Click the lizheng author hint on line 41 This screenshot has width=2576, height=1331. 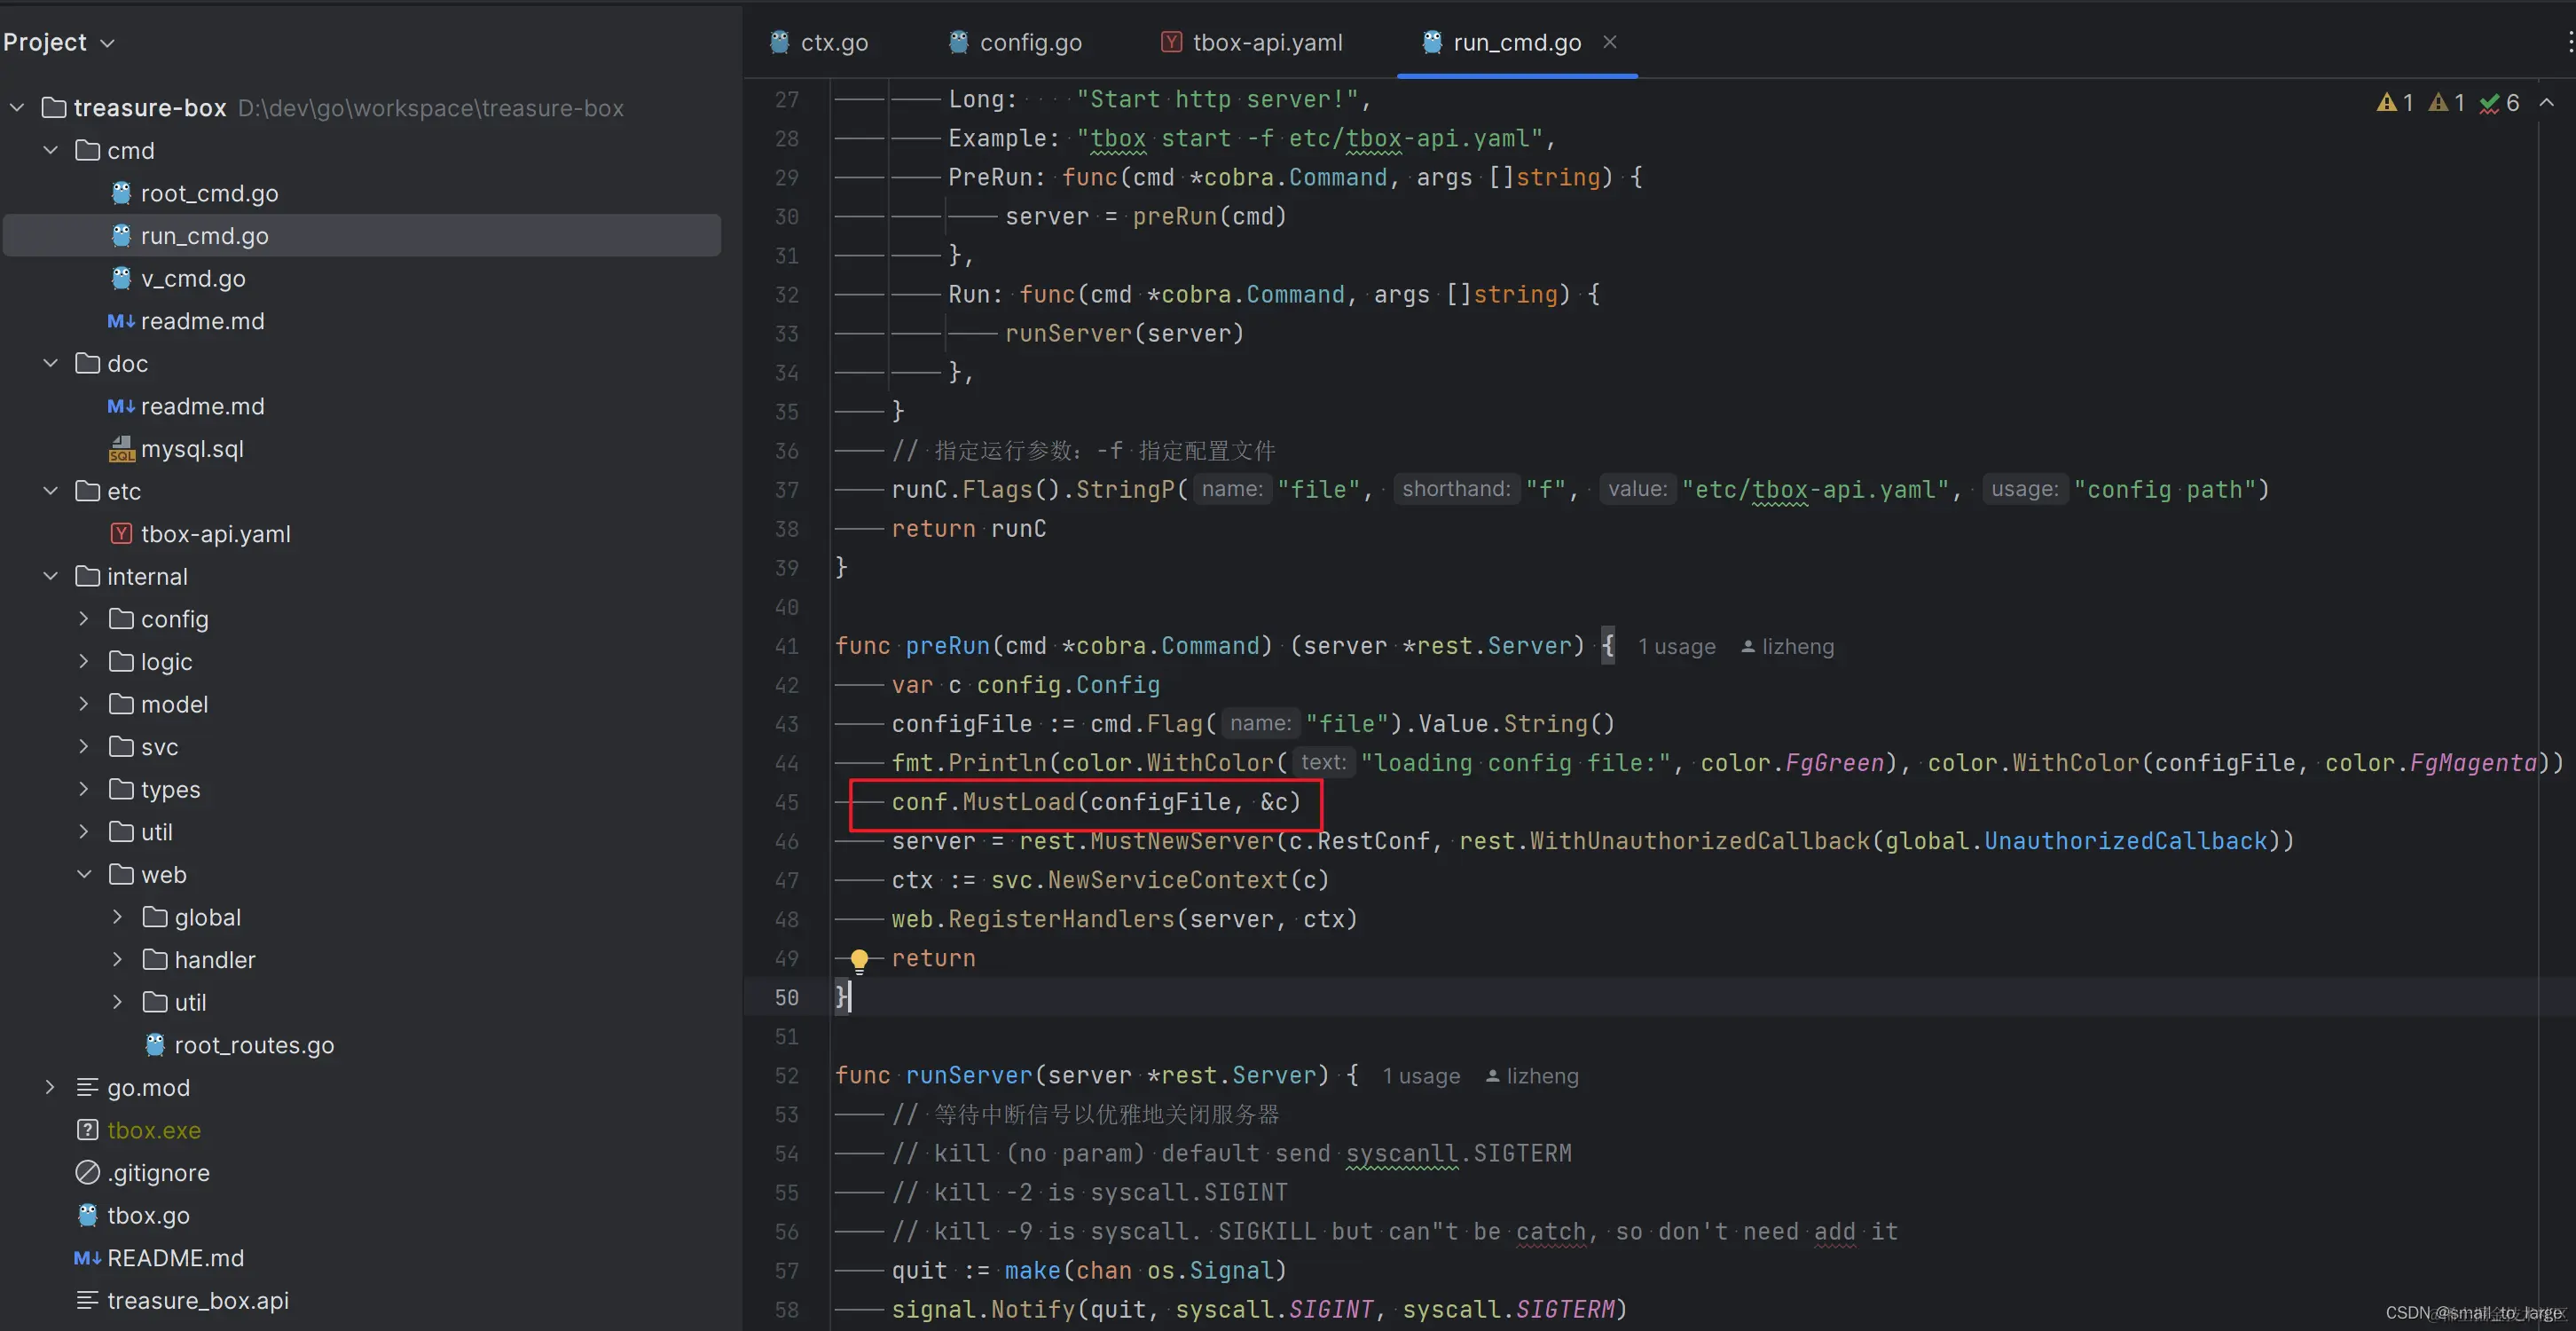[x=1787, y=647]
